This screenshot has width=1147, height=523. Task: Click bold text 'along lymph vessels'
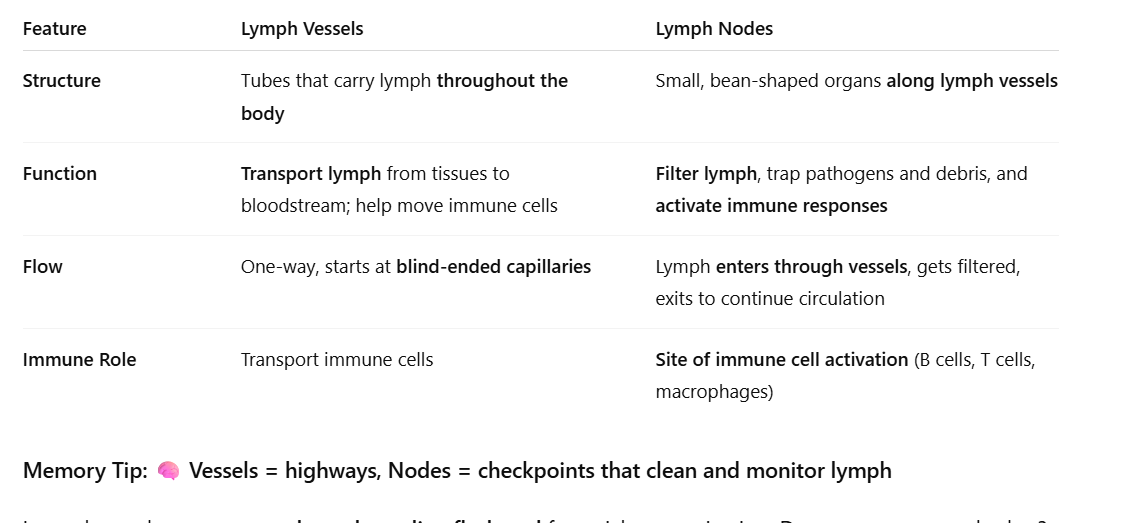click(971, 81)
